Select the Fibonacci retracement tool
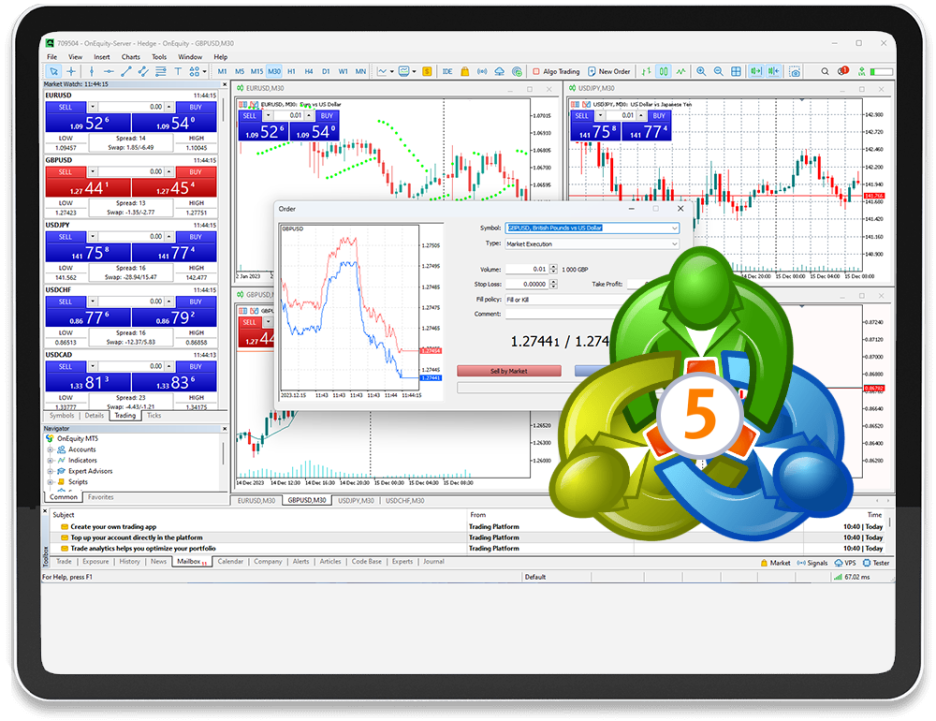 click(161, 72)
